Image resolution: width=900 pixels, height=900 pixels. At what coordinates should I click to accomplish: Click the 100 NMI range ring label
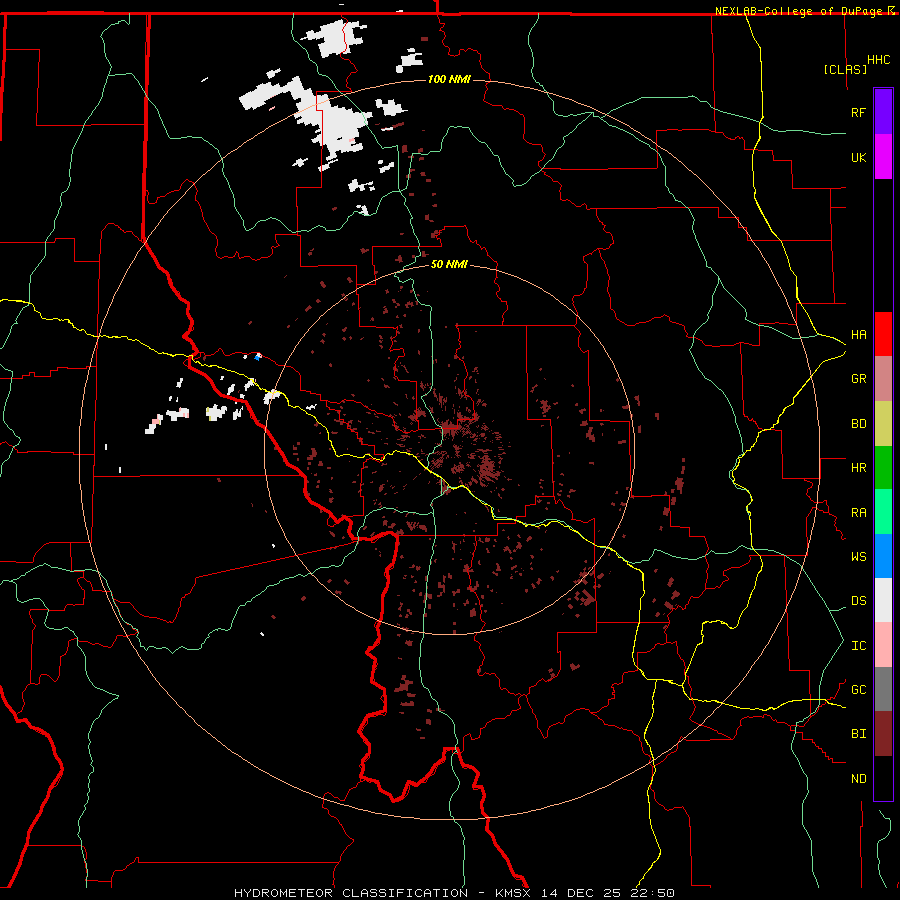pos(449,79)
